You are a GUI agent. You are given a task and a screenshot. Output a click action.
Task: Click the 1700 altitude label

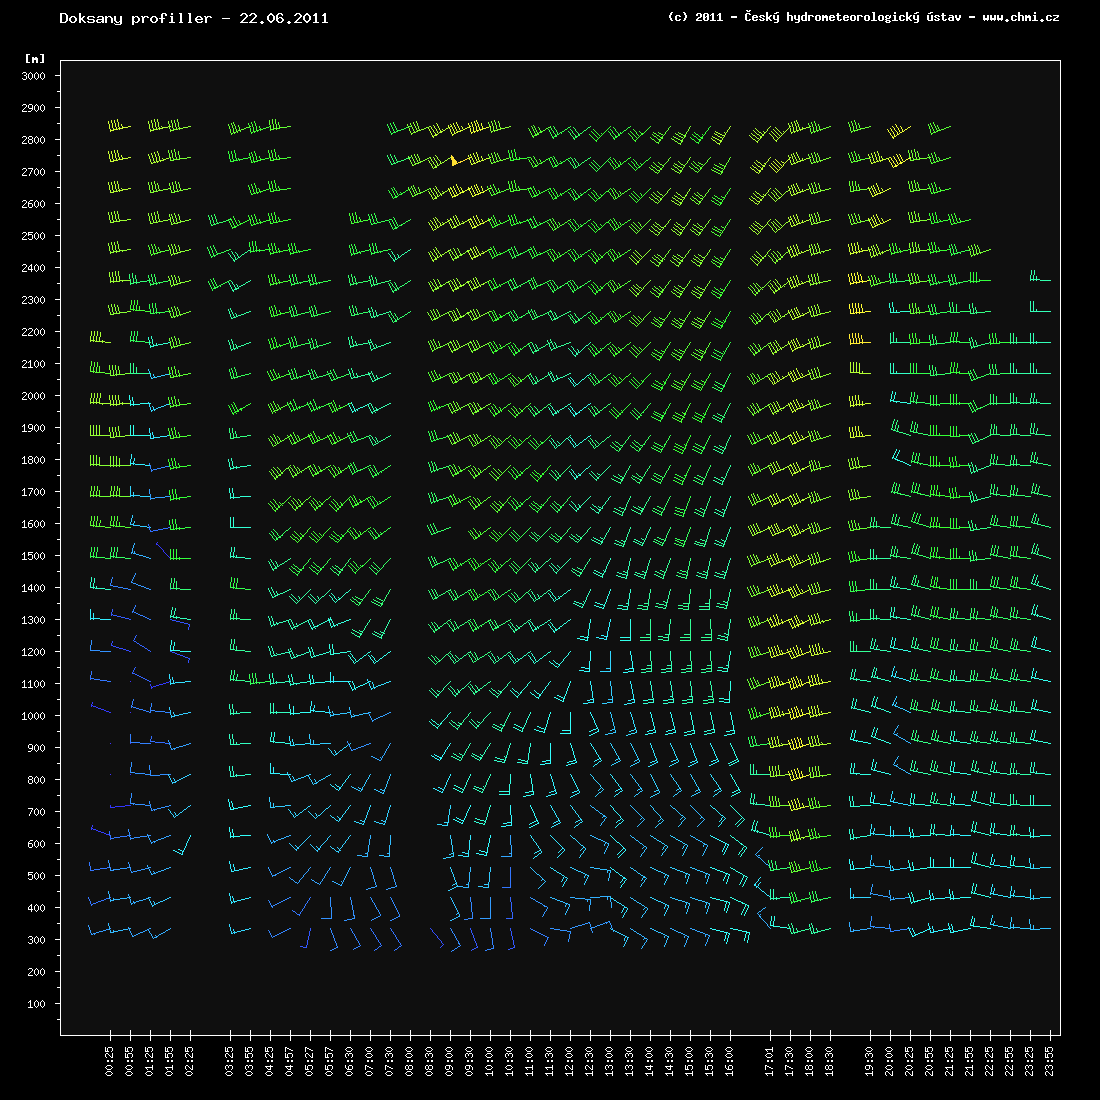point(34,492)
